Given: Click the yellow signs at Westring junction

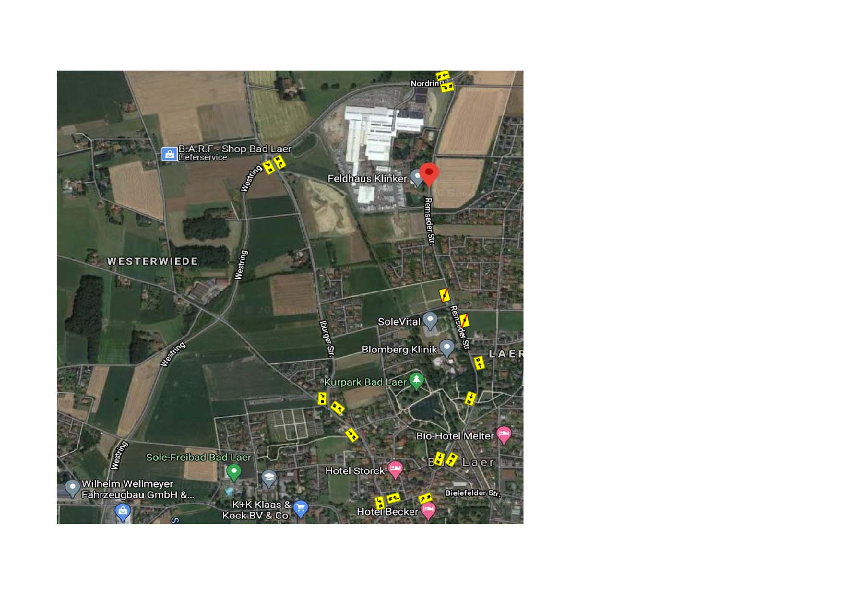Looking at the screenshot, I should coord(274,164).
